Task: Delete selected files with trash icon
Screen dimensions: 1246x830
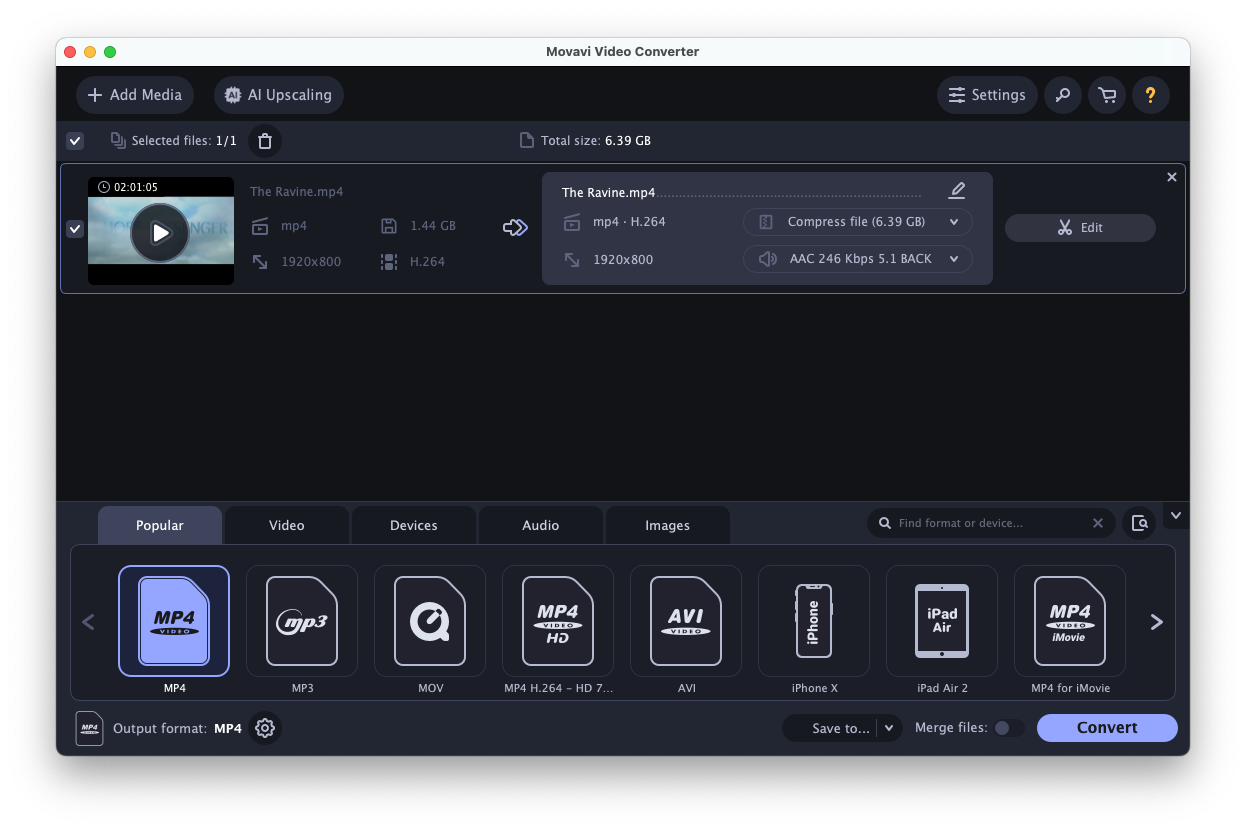Action: point(265,141)
